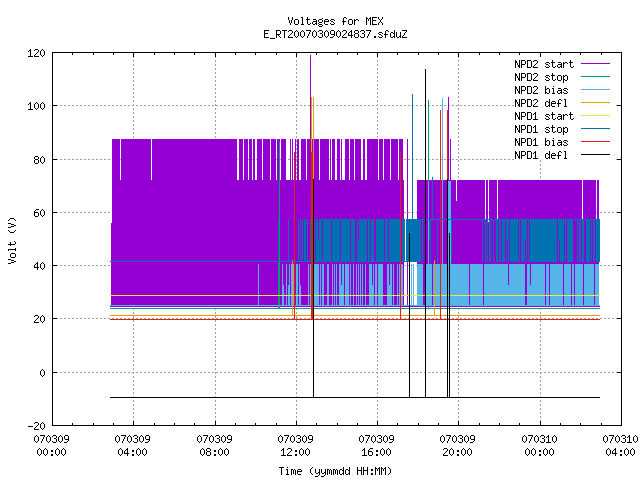This screenshot has width=640, height=480.
Task: Click the 'Time (yymmdd HH:MM)' x-axis label
Action: coord(335,471)
